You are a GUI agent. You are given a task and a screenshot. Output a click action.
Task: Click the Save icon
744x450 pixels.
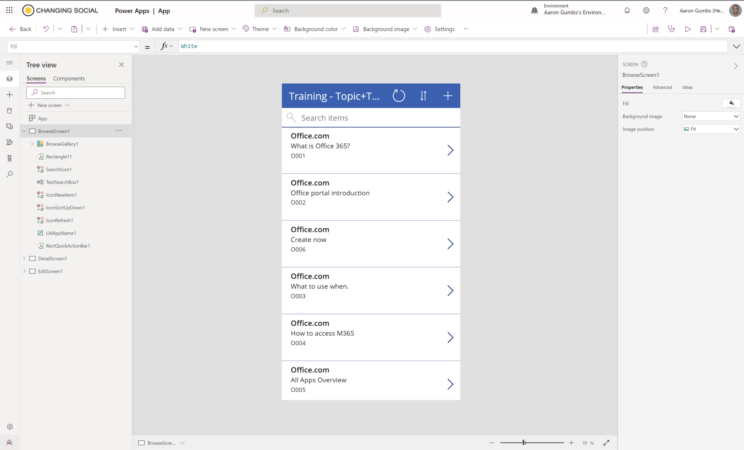point(703,29)
